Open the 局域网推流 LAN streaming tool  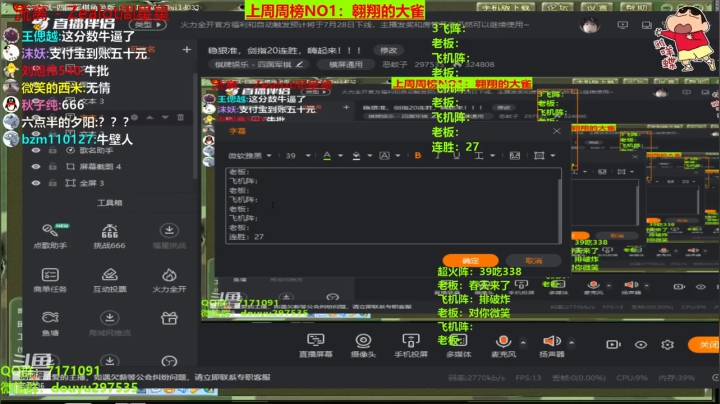[x=109, y=323]
